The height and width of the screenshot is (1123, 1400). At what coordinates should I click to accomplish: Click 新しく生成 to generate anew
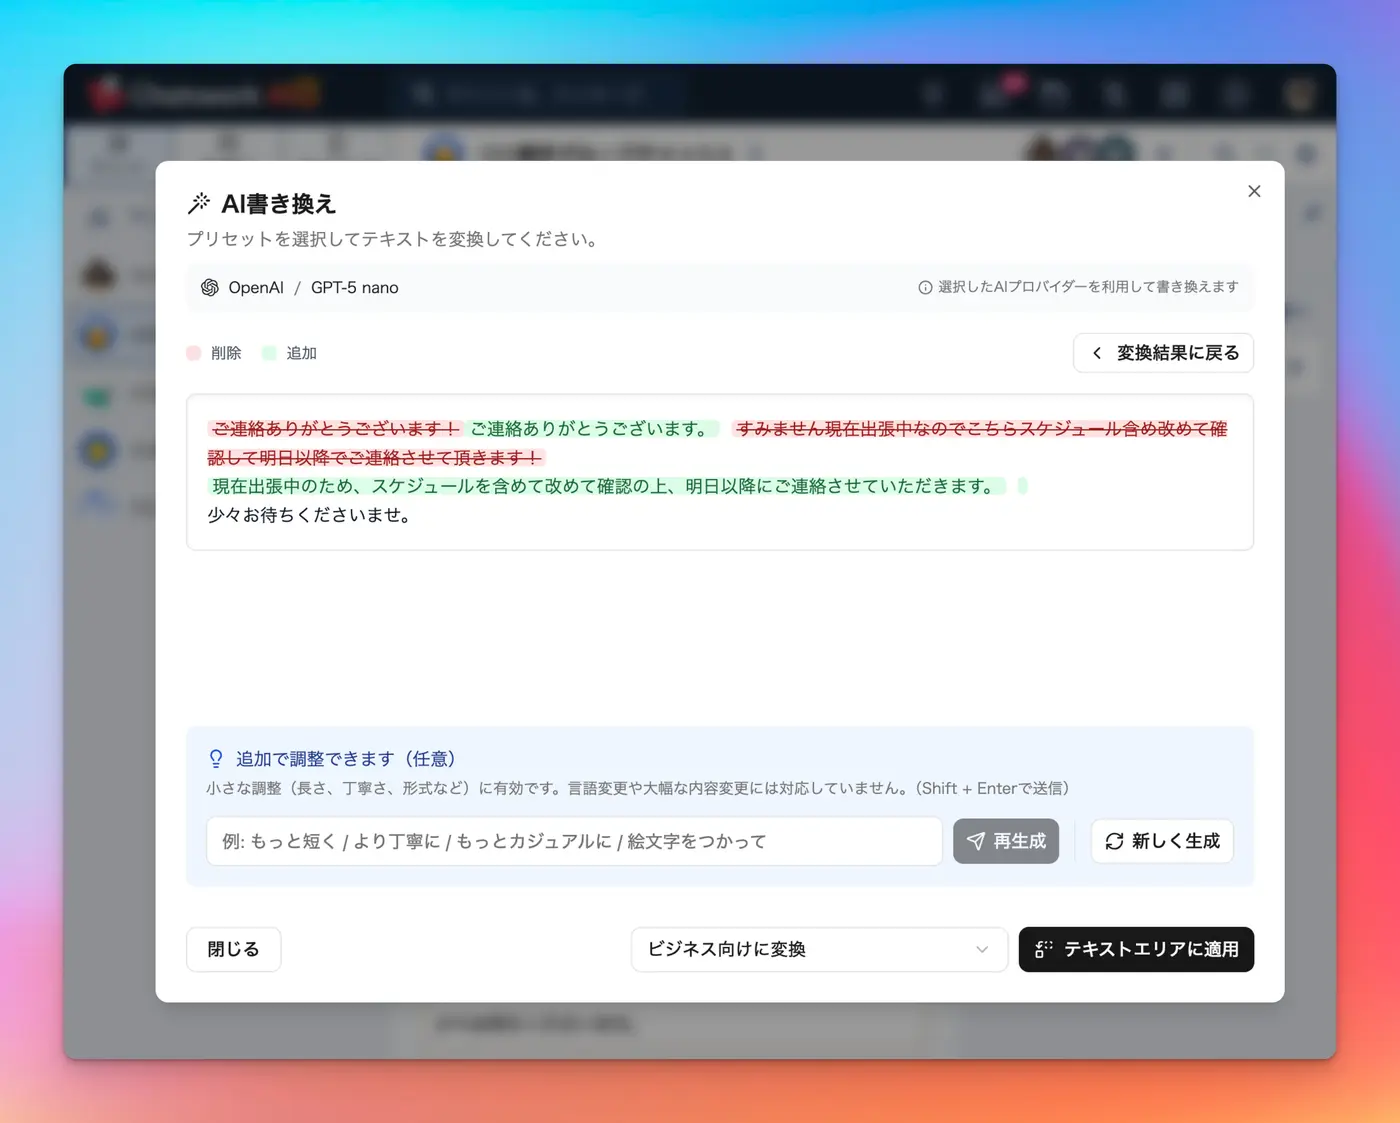click(1162, 841)
